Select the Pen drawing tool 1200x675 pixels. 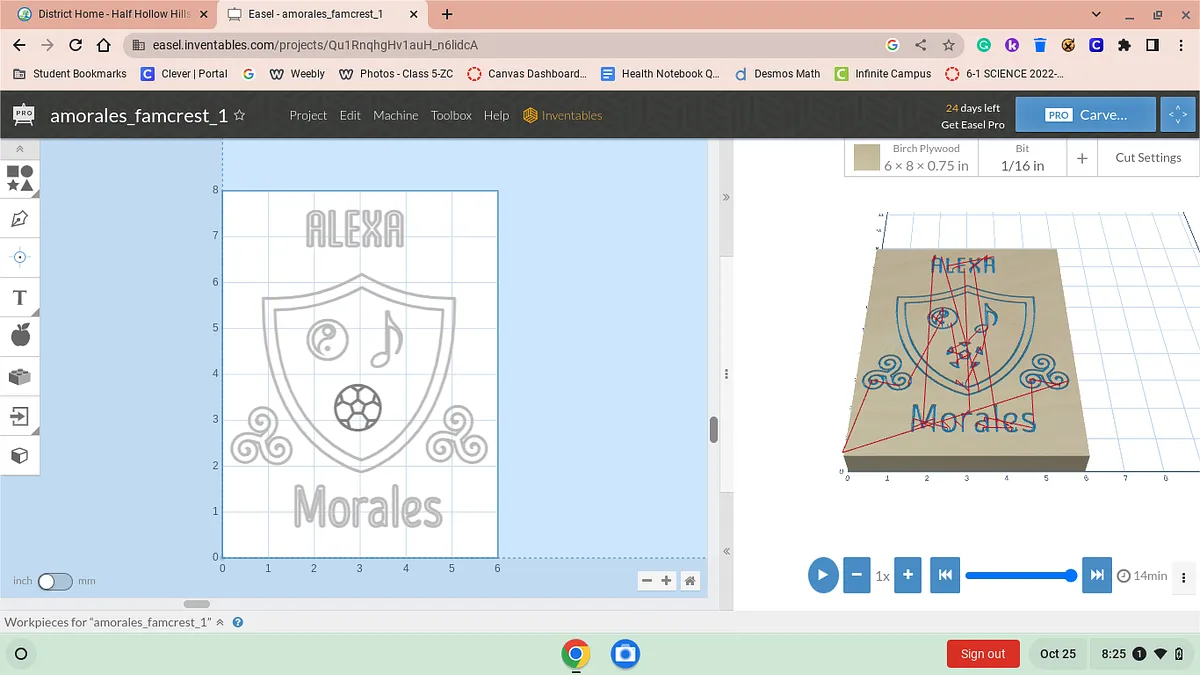(20, 218)
